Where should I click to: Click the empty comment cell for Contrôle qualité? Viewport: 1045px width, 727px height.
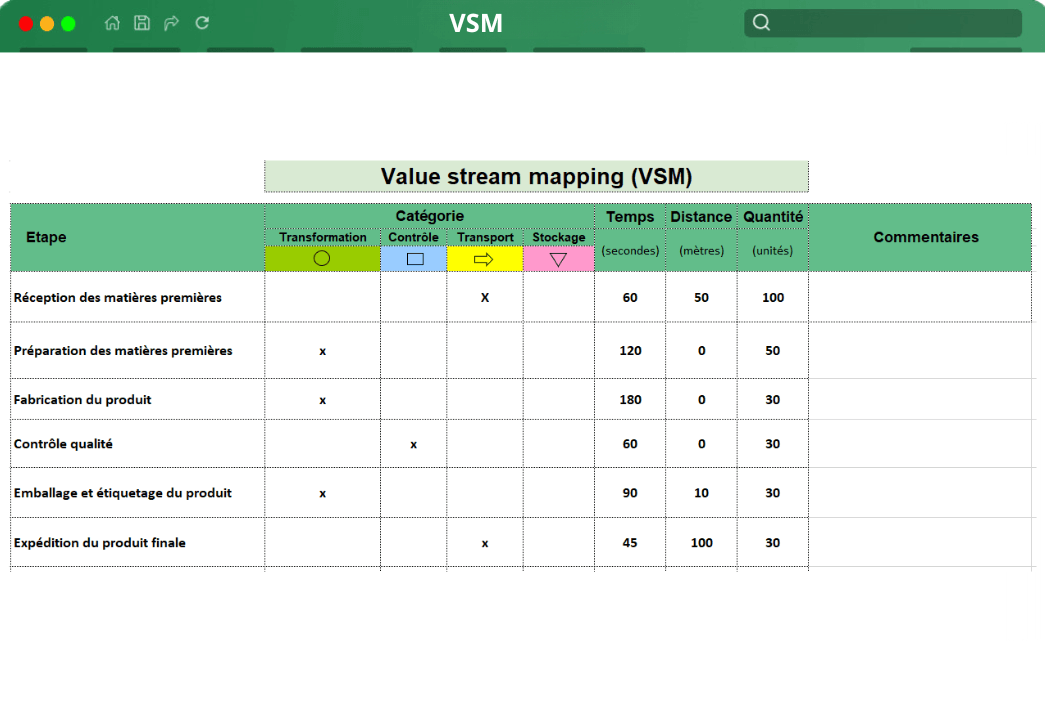coord(926,443)
